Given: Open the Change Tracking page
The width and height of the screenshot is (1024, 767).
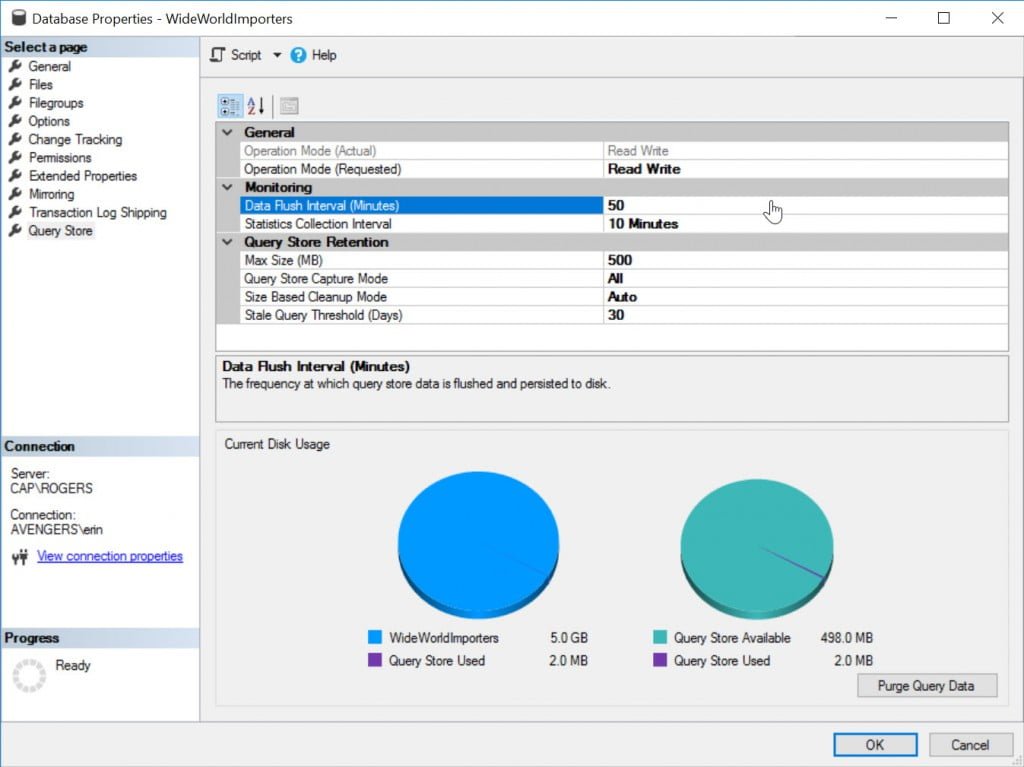Looking at the screenshot, I should click(x=75, y=139).
